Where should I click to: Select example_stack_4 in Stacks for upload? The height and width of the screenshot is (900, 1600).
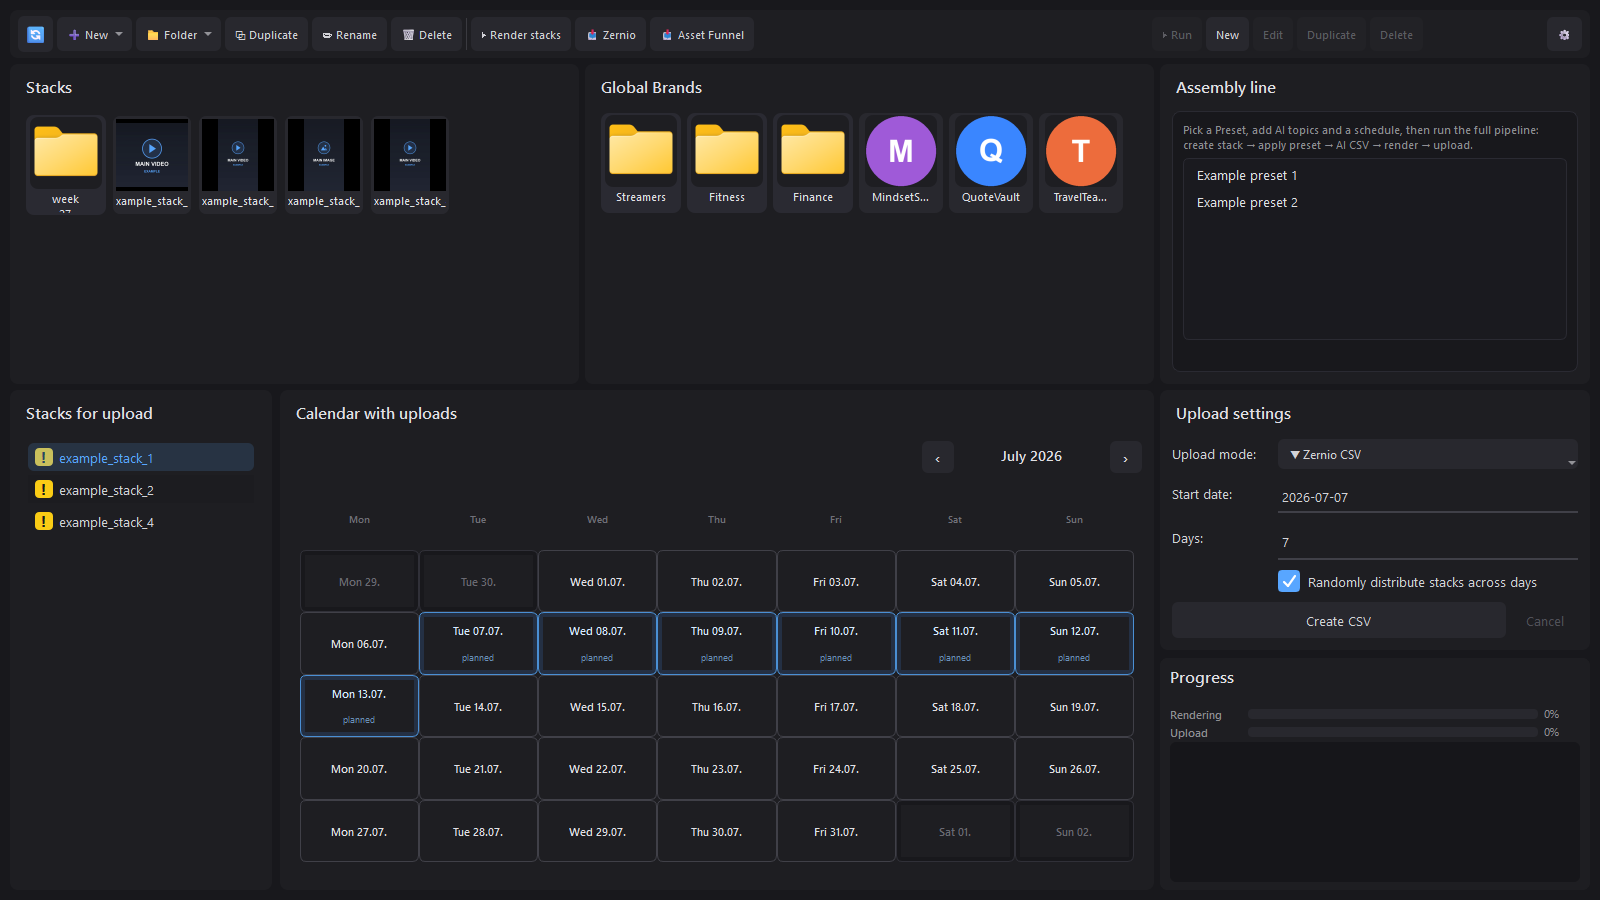pos(141,521)
